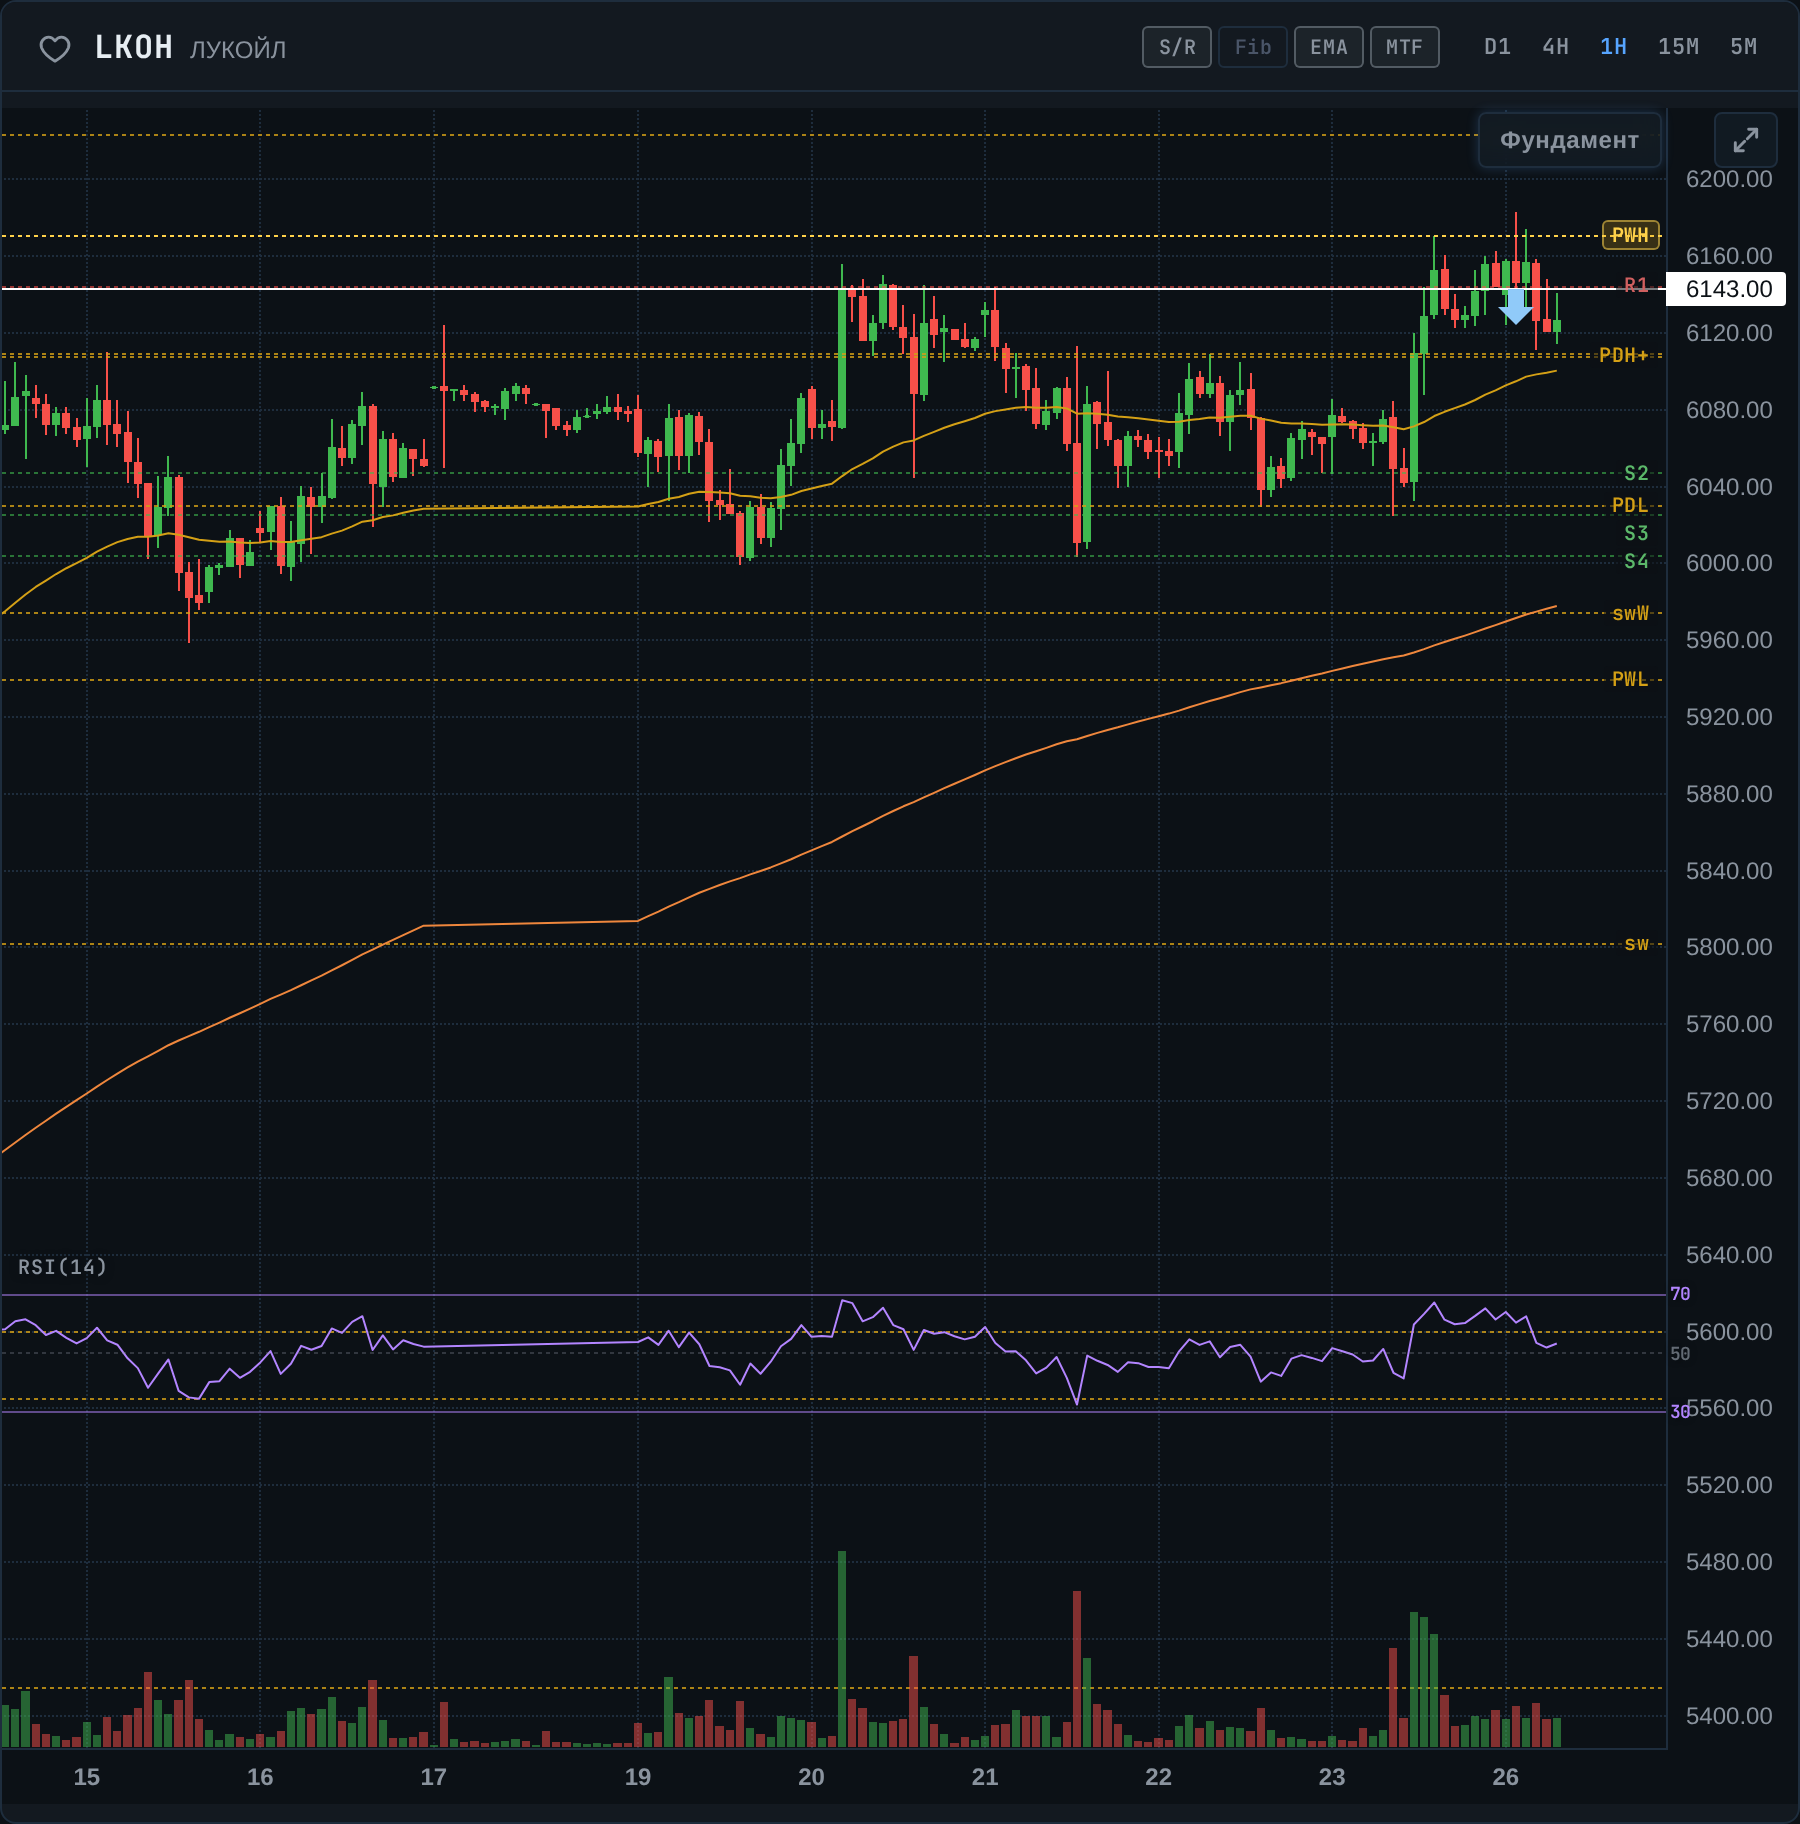This screenshot has height=1824, width=1800.
Task: Click the 6000.00 price axis label
Action: pos(1729,563)
